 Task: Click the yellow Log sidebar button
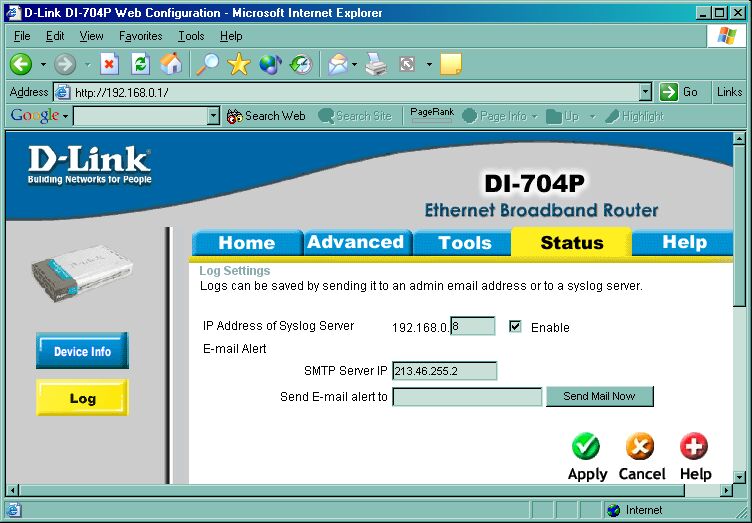tap(82, 398)
